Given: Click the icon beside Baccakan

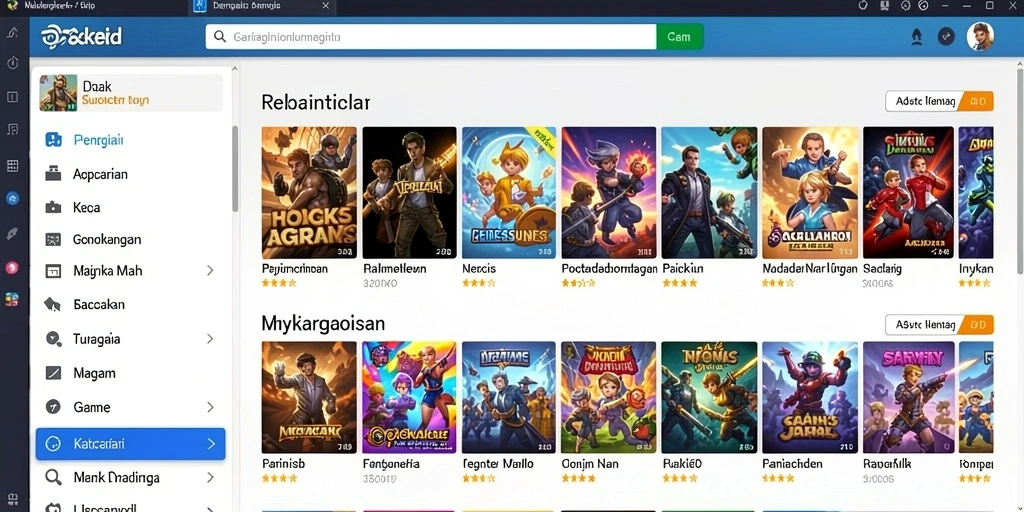Looking at the screenshot, I should tap(52, 304).
